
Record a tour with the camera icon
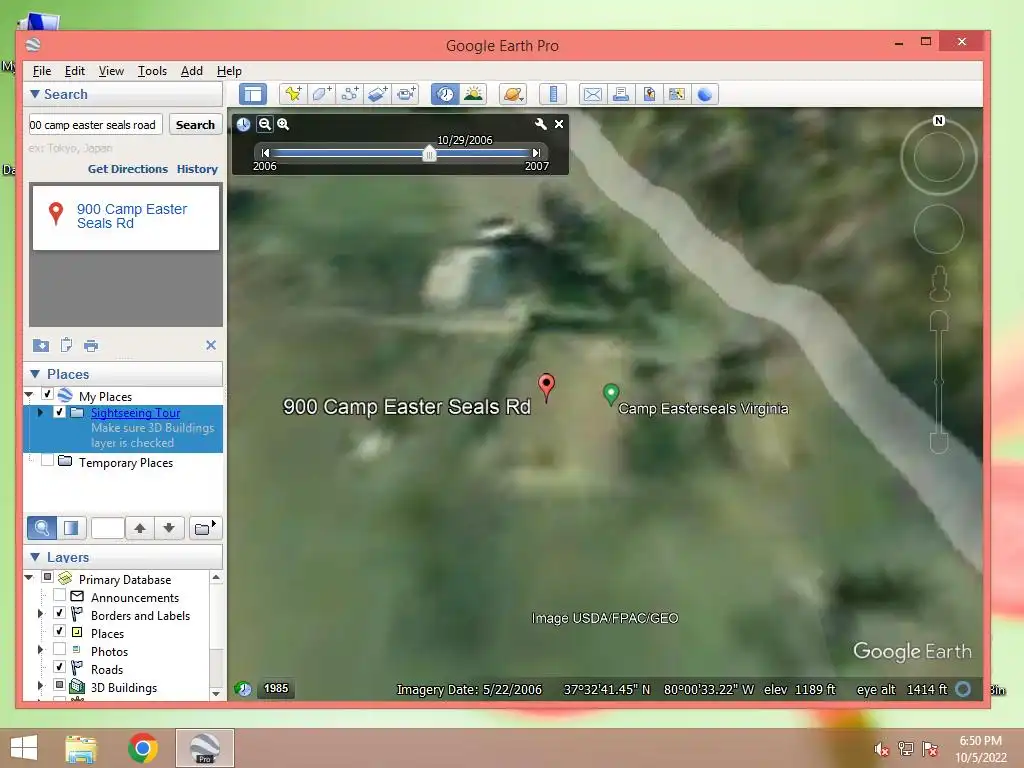[406, 94]
